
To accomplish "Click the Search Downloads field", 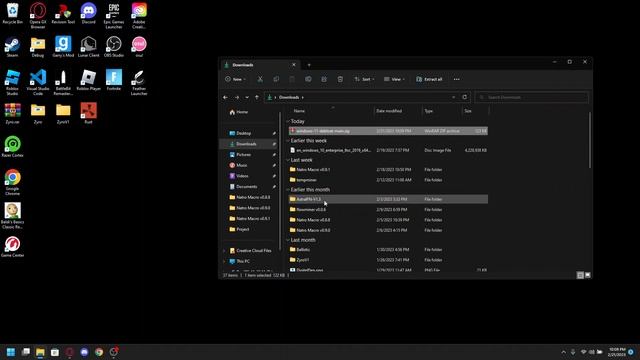I will pyautogui.click(x=531, y=97).
